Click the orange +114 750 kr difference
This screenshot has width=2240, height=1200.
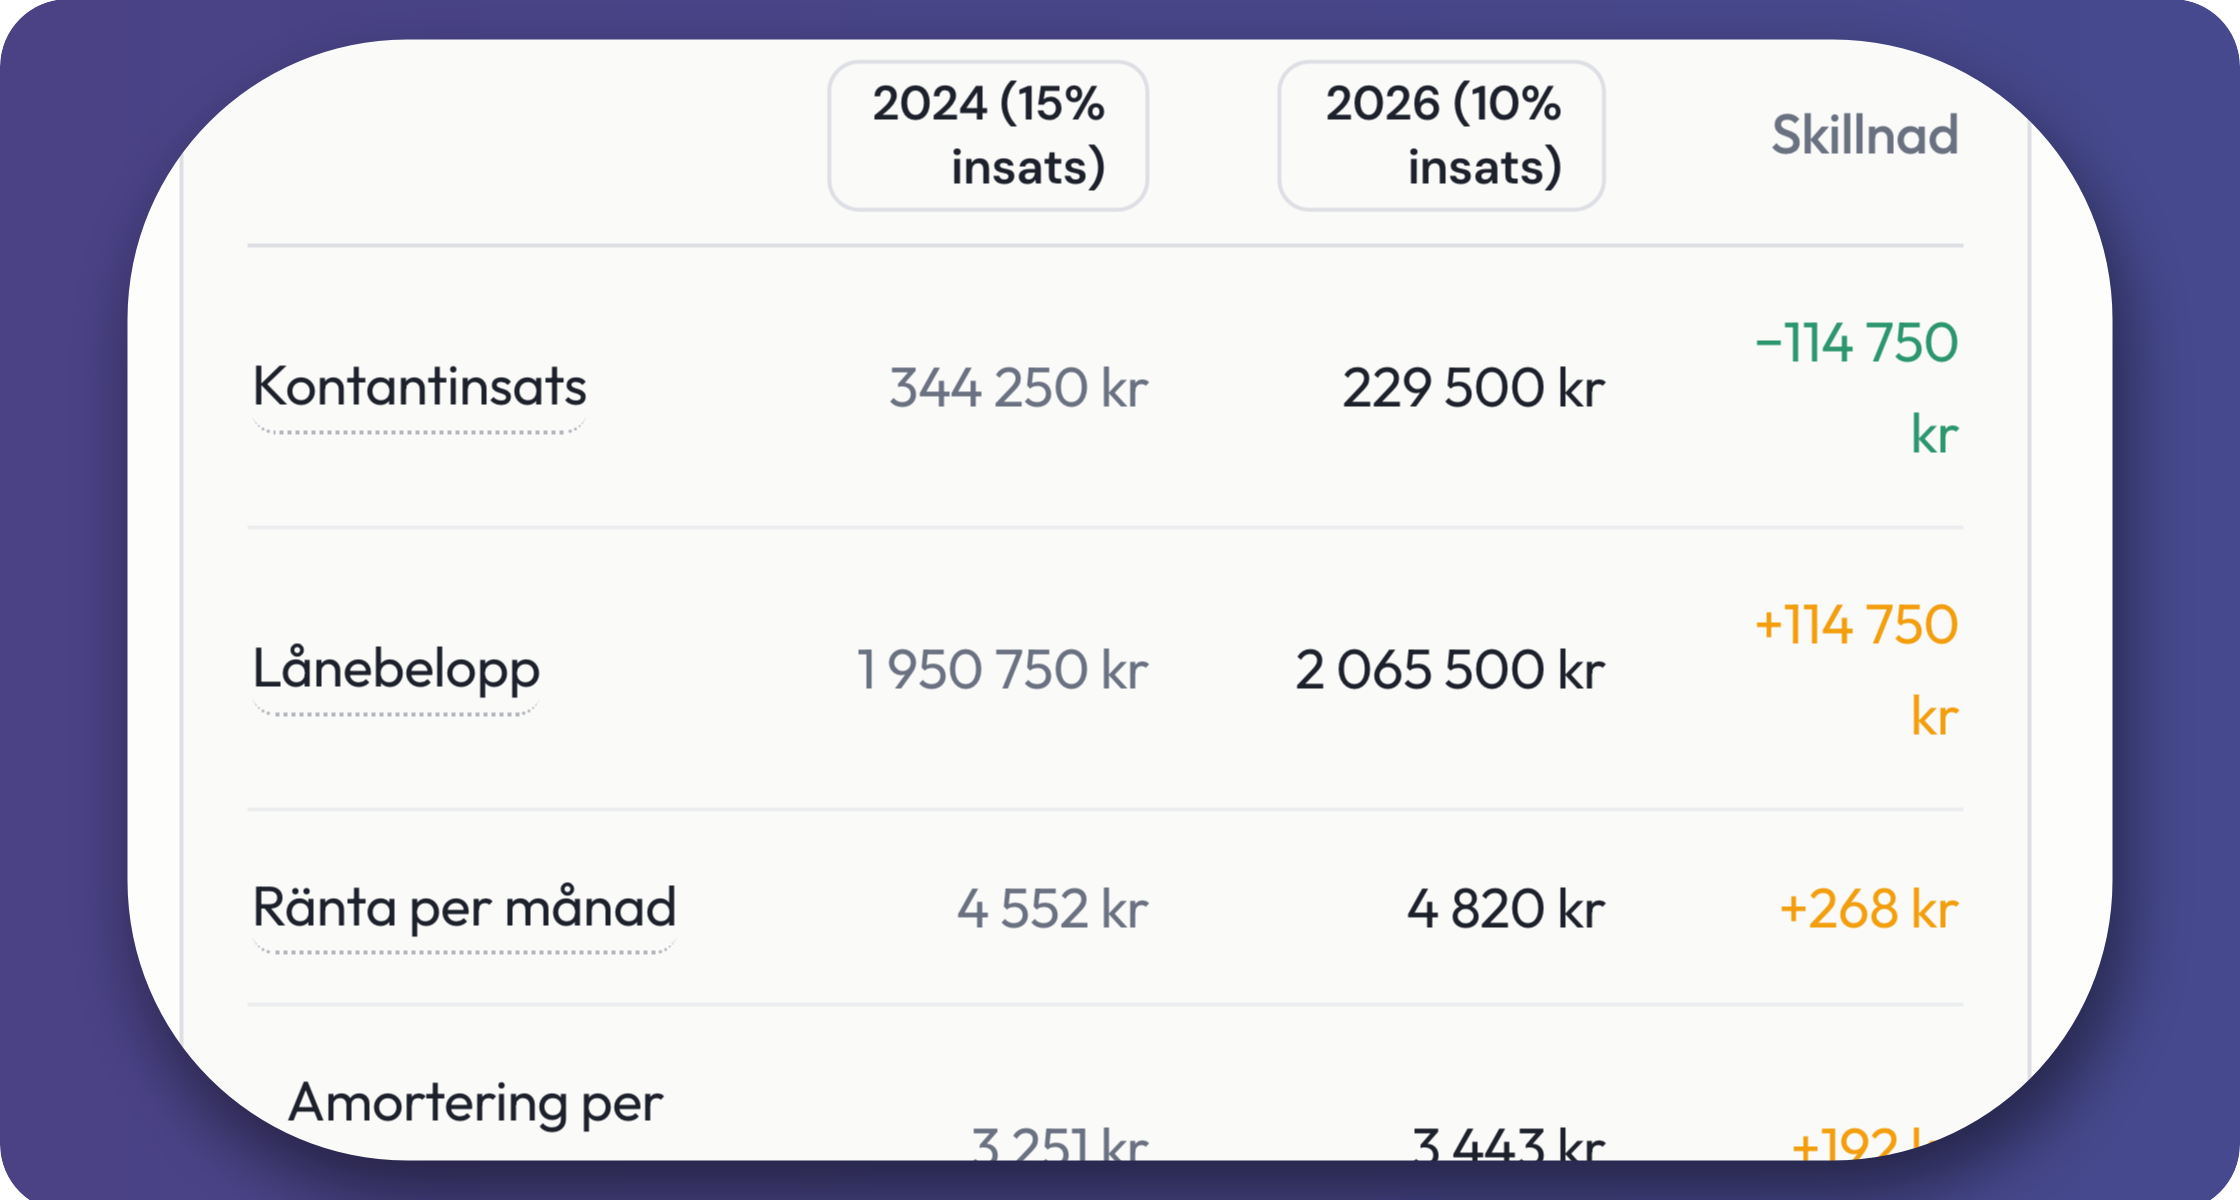tap(1856, 670)
